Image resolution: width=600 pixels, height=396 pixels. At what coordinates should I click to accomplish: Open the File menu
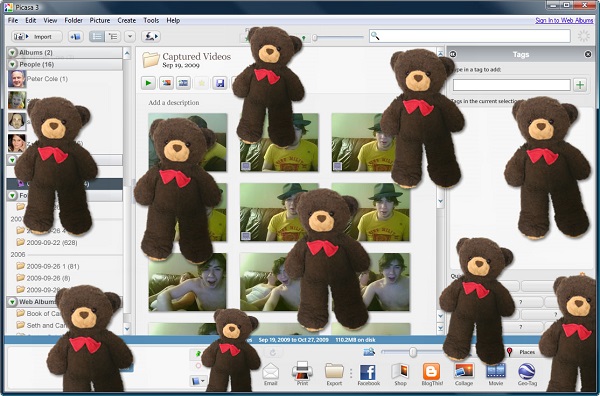tap(13, 20)
